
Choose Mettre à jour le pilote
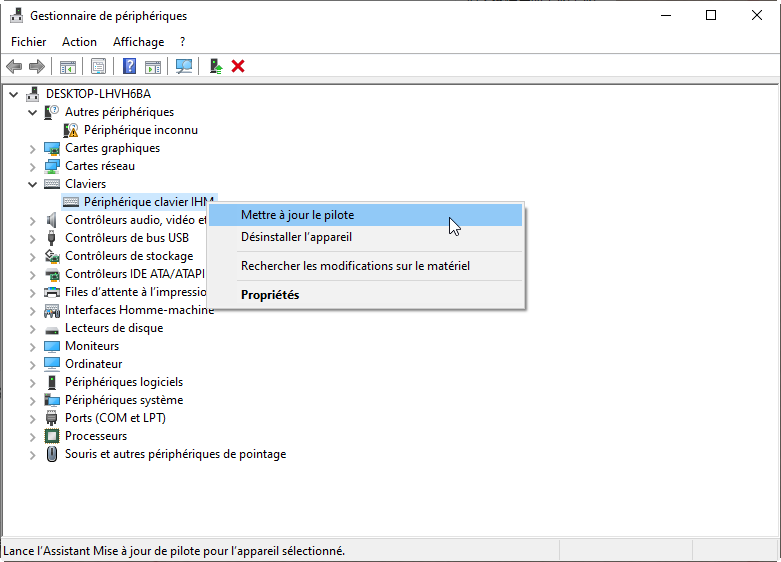(365, 215)
